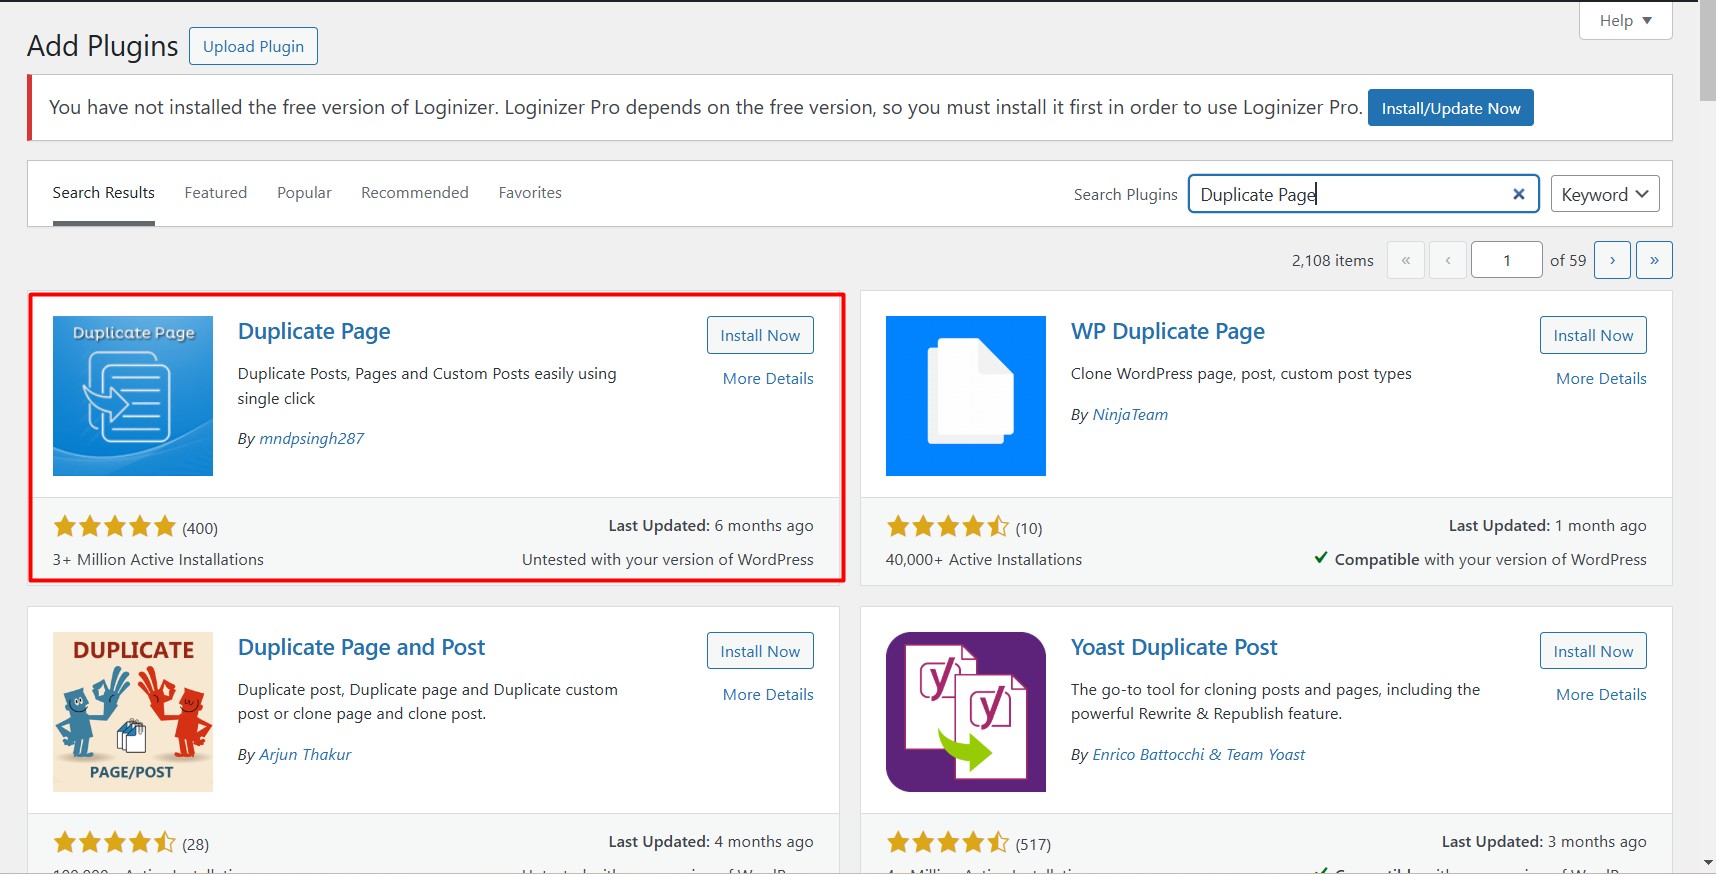Open author NinjaTeam's link
Screen dimensions: 1716x874
pyautogui.click(x=1130, y=414)
